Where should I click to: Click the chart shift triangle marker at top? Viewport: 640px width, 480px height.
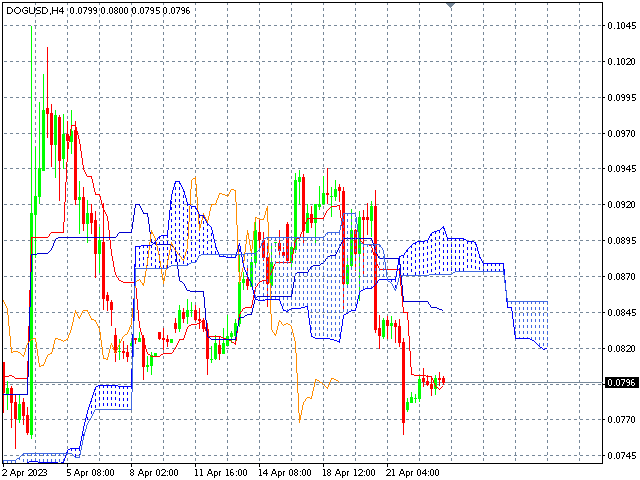450,5
